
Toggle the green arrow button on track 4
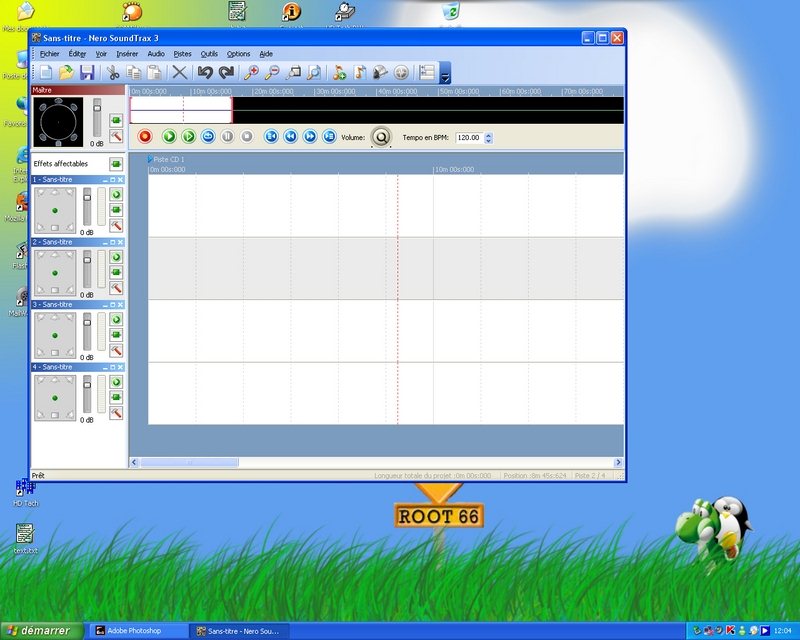116,382
